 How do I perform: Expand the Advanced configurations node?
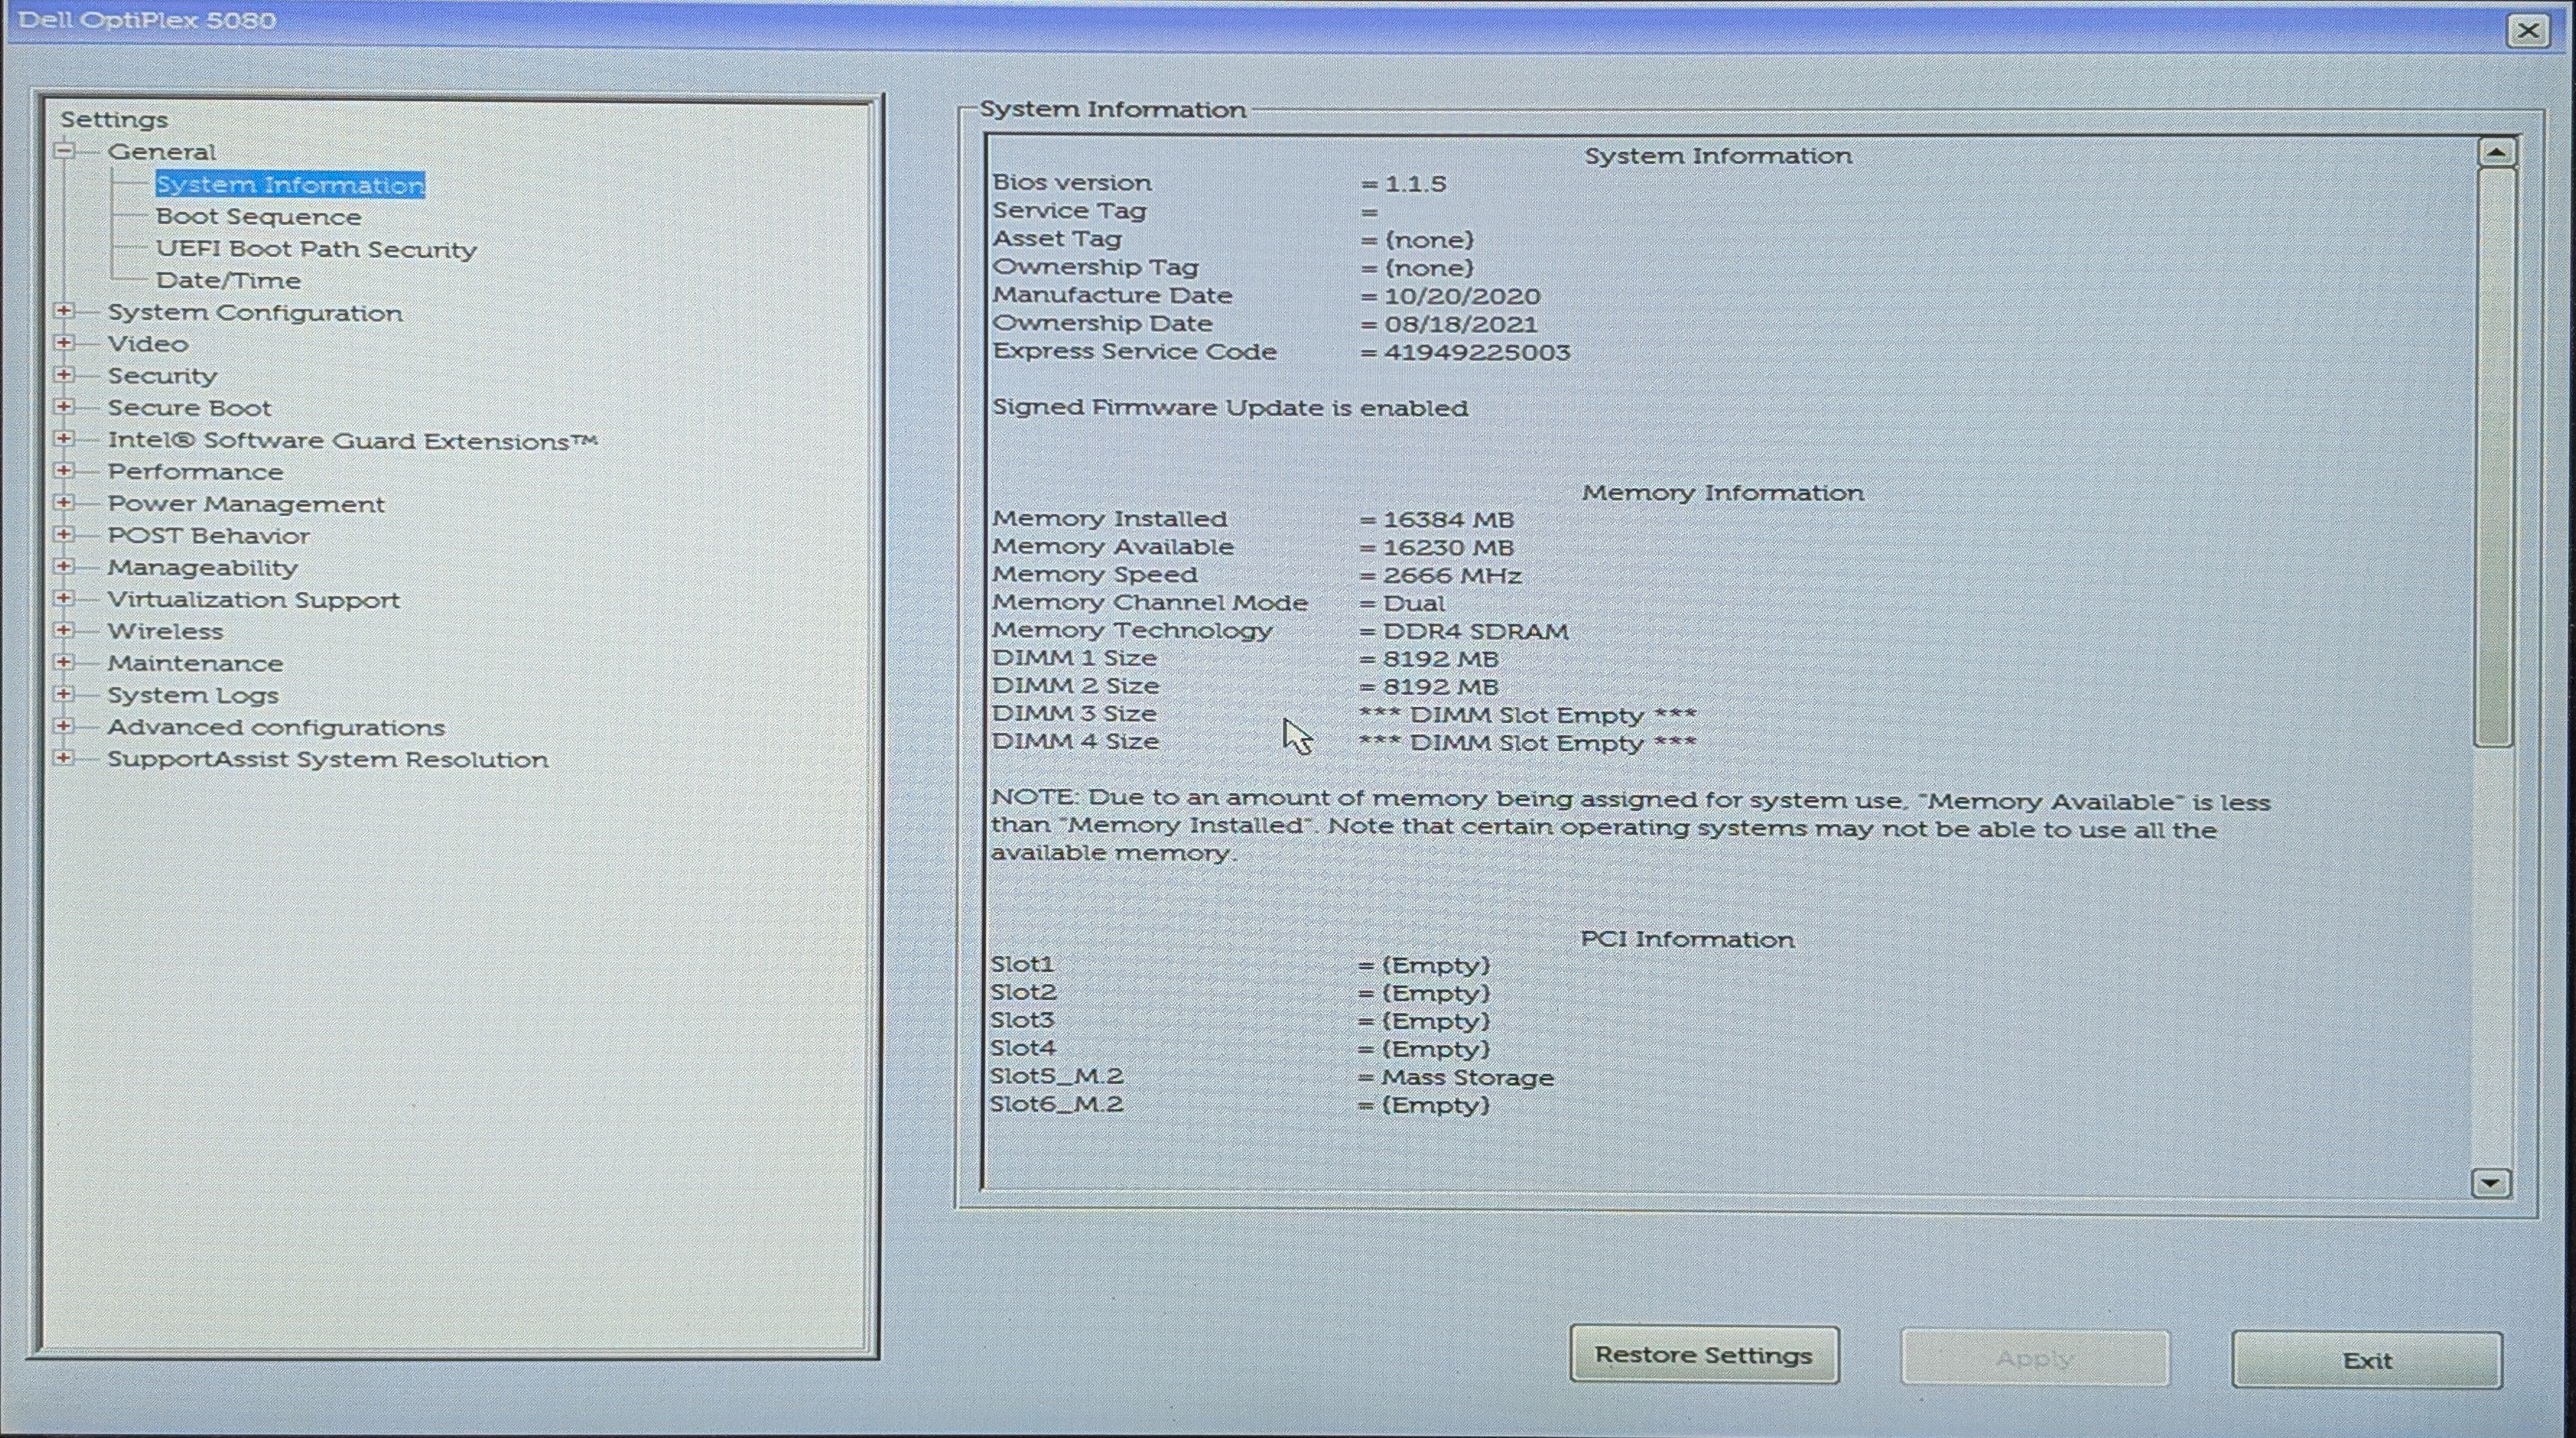[x=64, y=726]
